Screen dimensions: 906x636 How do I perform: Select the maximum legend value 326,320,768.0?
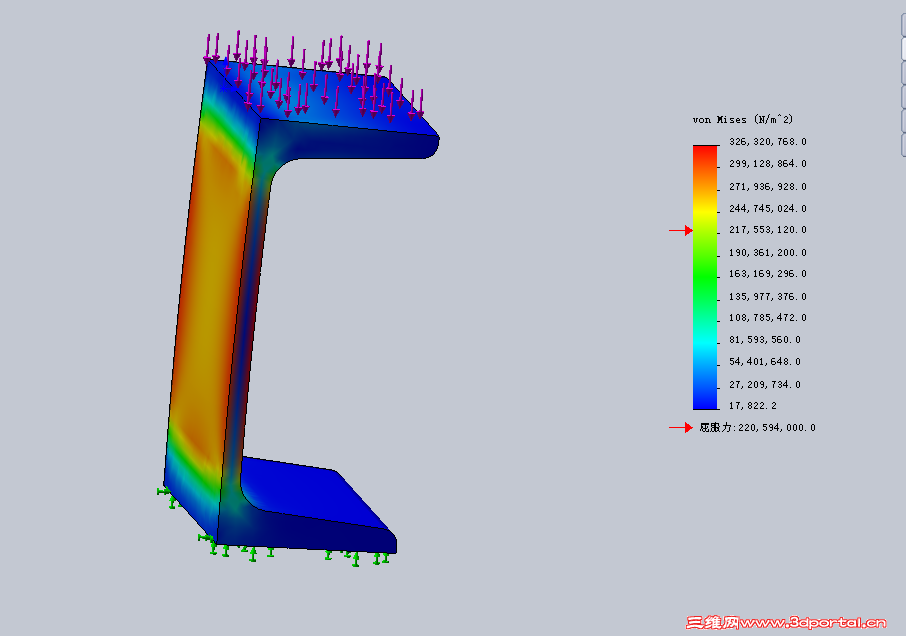[767, 142]
